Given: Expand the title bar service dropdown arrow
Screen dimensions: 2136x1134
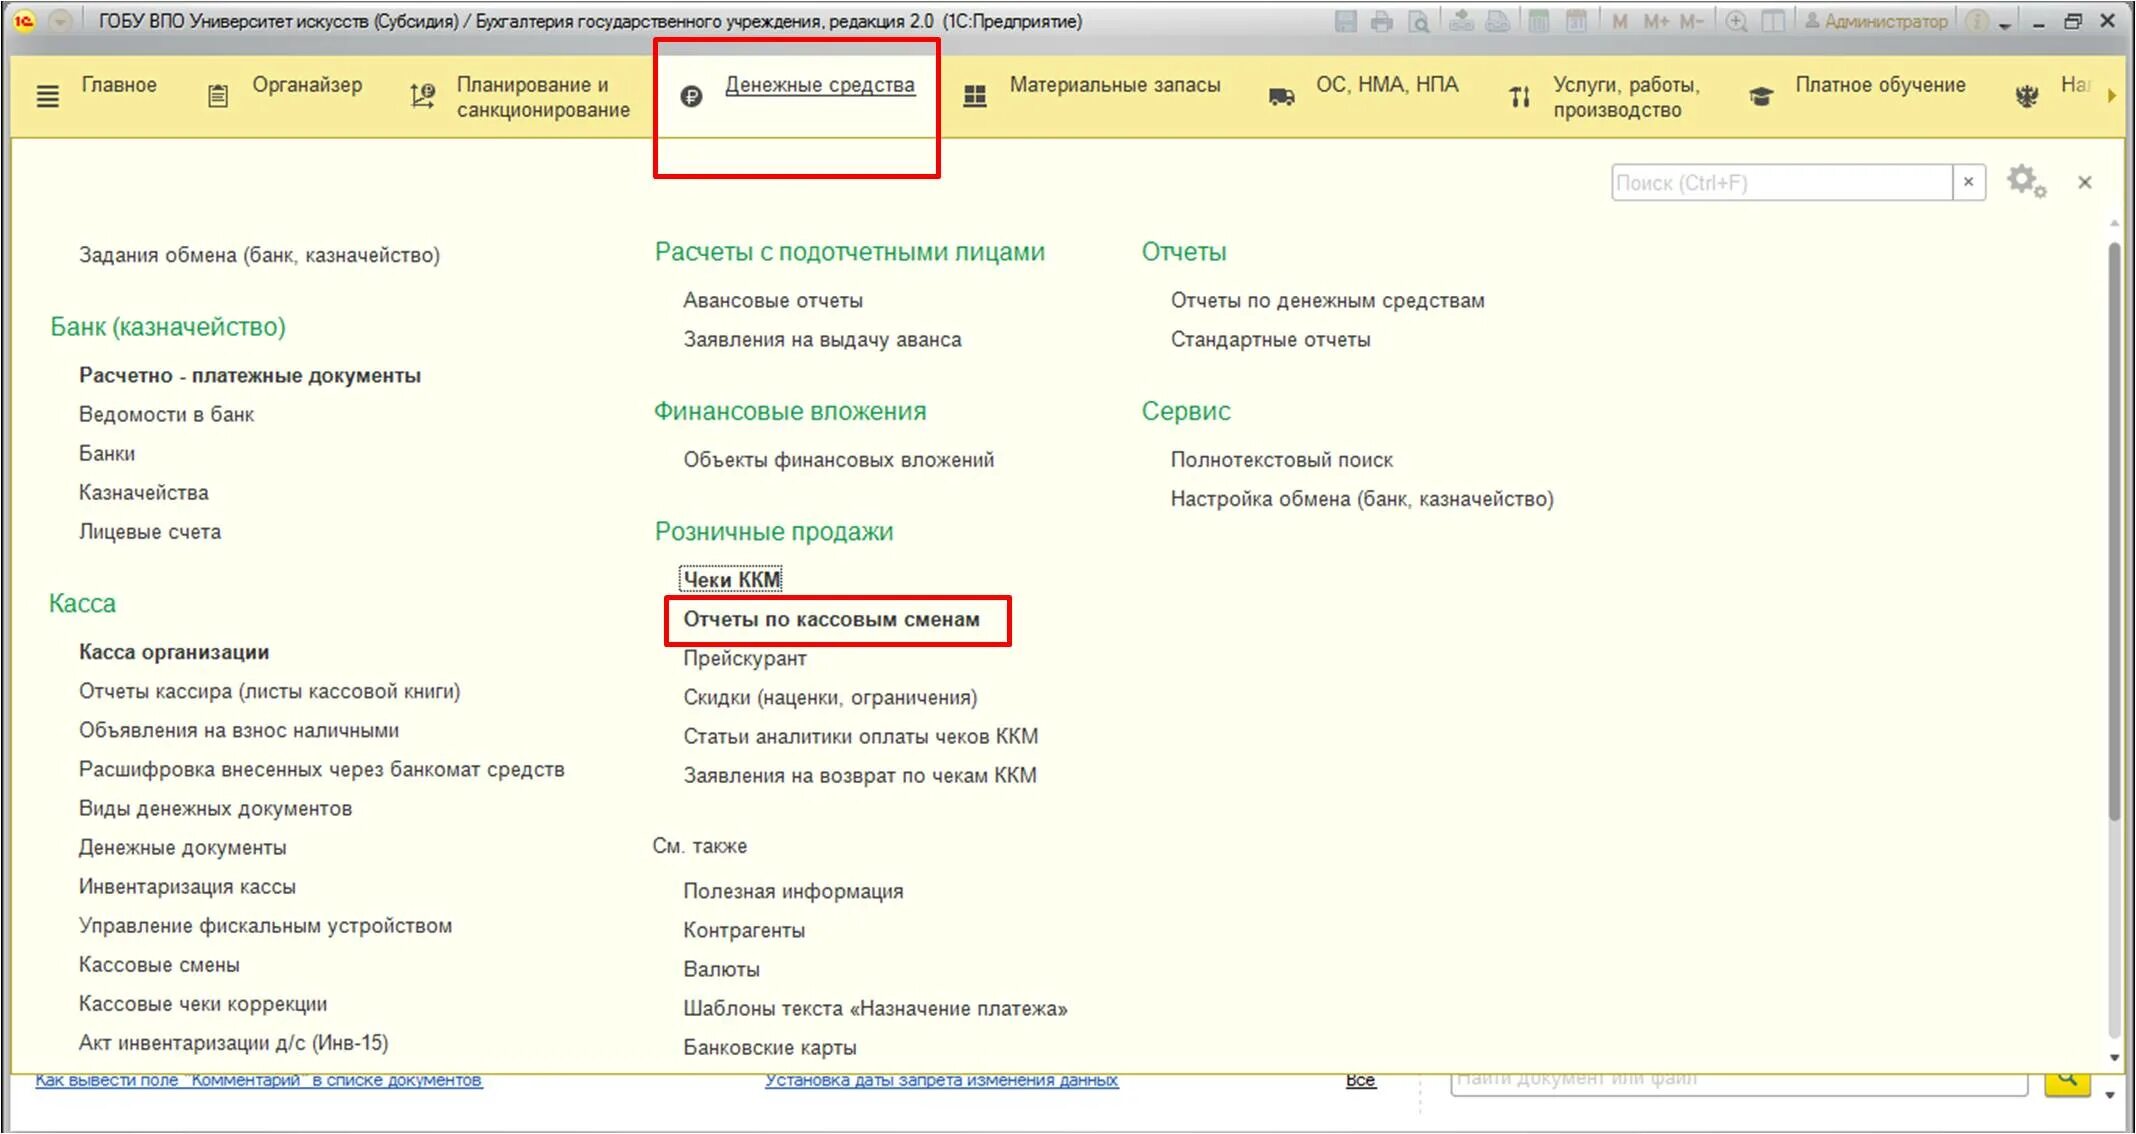Looking at the screenshot, I should coord(2004,24).
